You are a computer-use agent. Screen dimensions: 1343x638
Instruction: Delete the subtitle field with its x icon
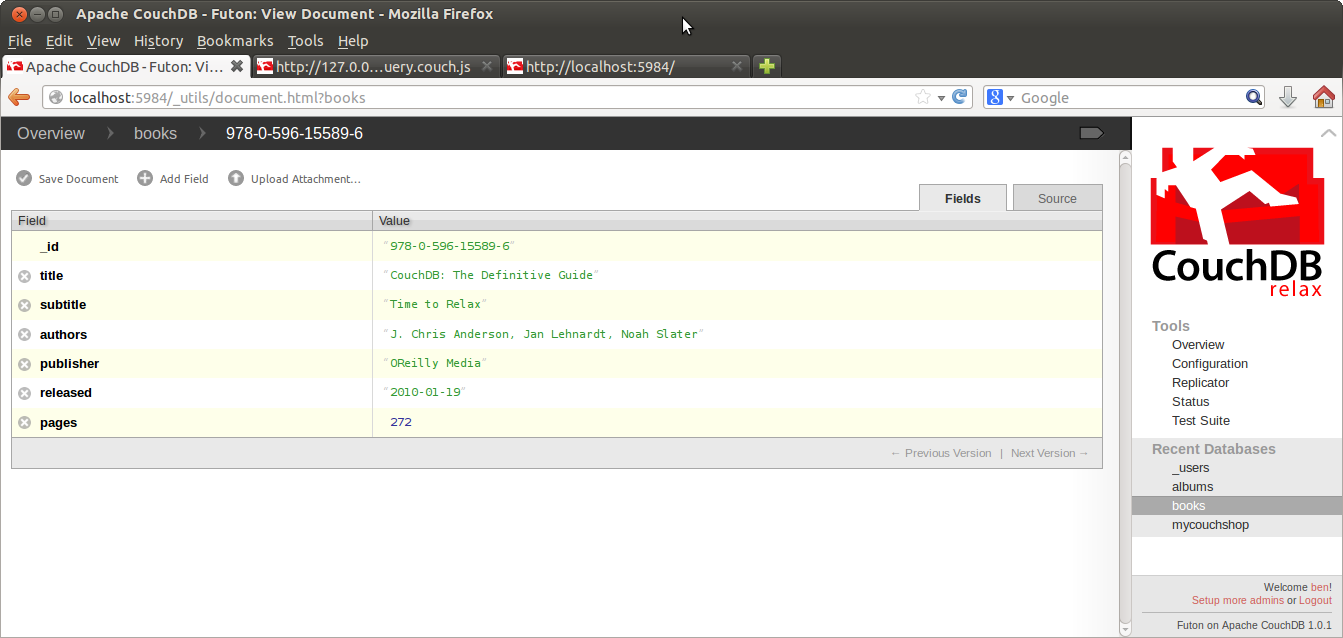[25, 305]
